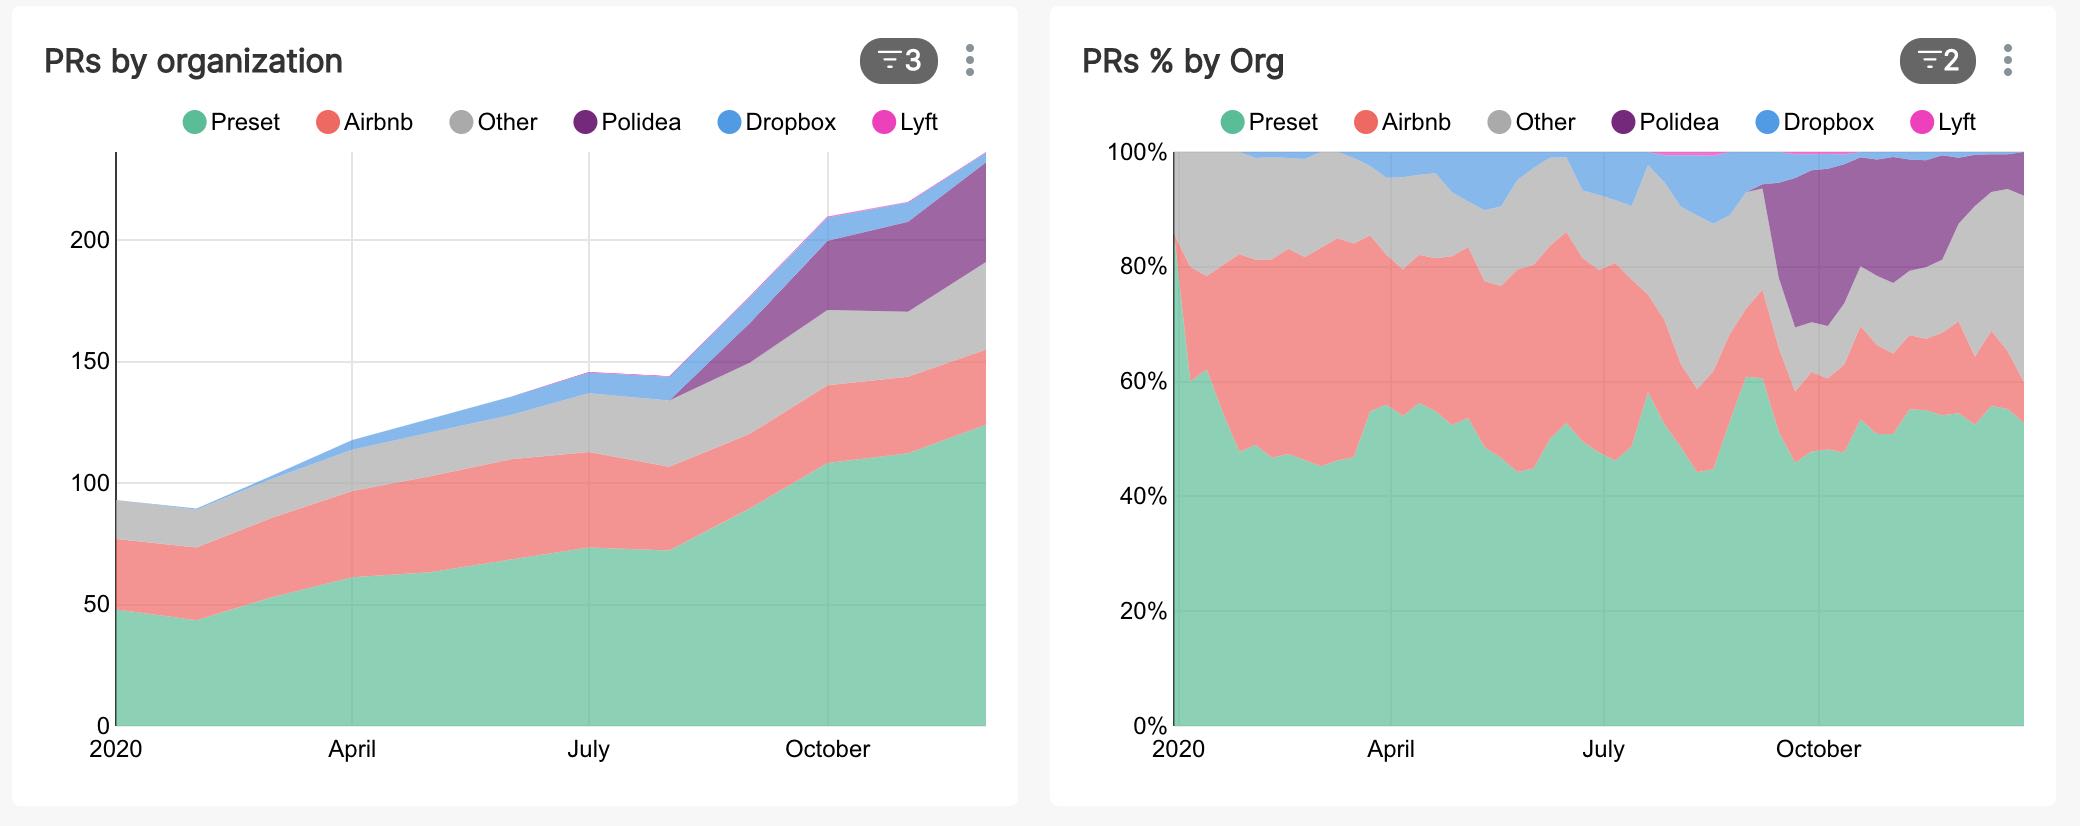Hide Dropbox series in PRs by organization legend
The height and width of the screenshot is (826, 2080).
[x=777, y=122]
